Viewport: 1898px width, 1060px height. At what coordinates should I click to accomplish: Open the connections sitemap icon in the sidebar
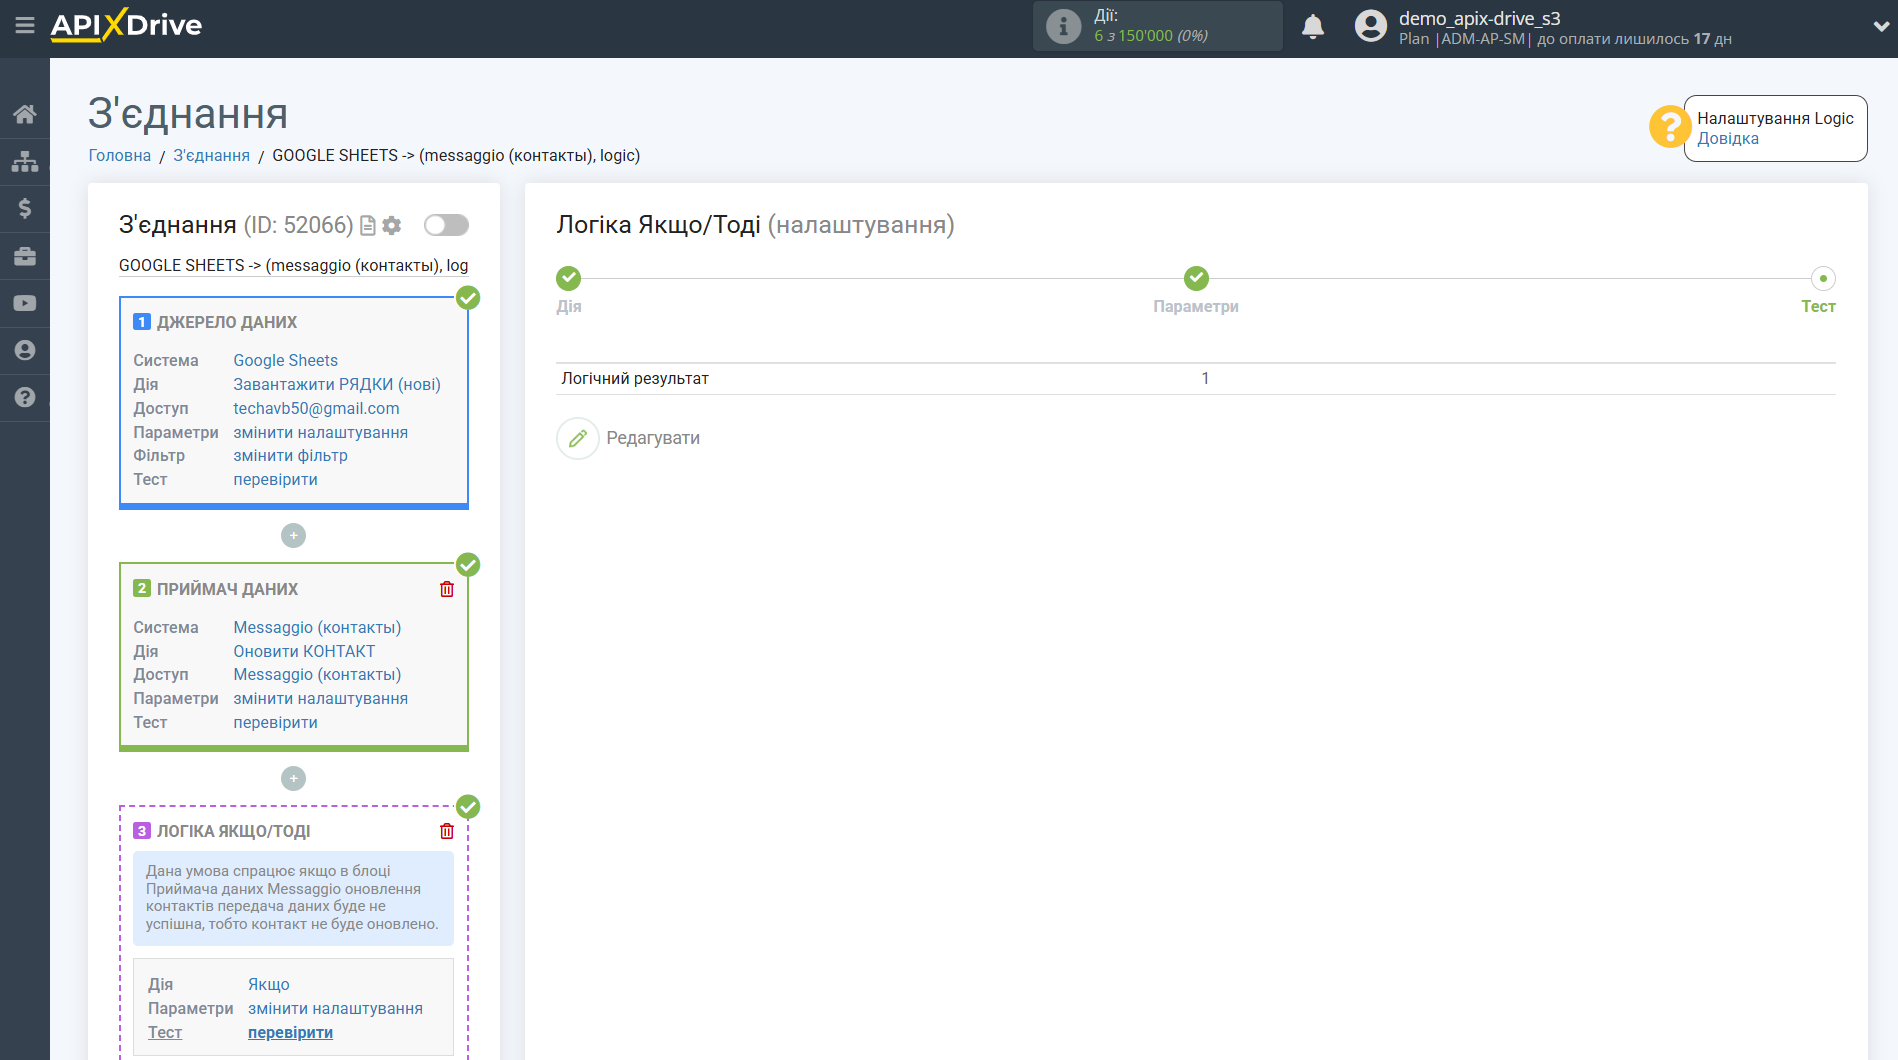tap(25, 161)
